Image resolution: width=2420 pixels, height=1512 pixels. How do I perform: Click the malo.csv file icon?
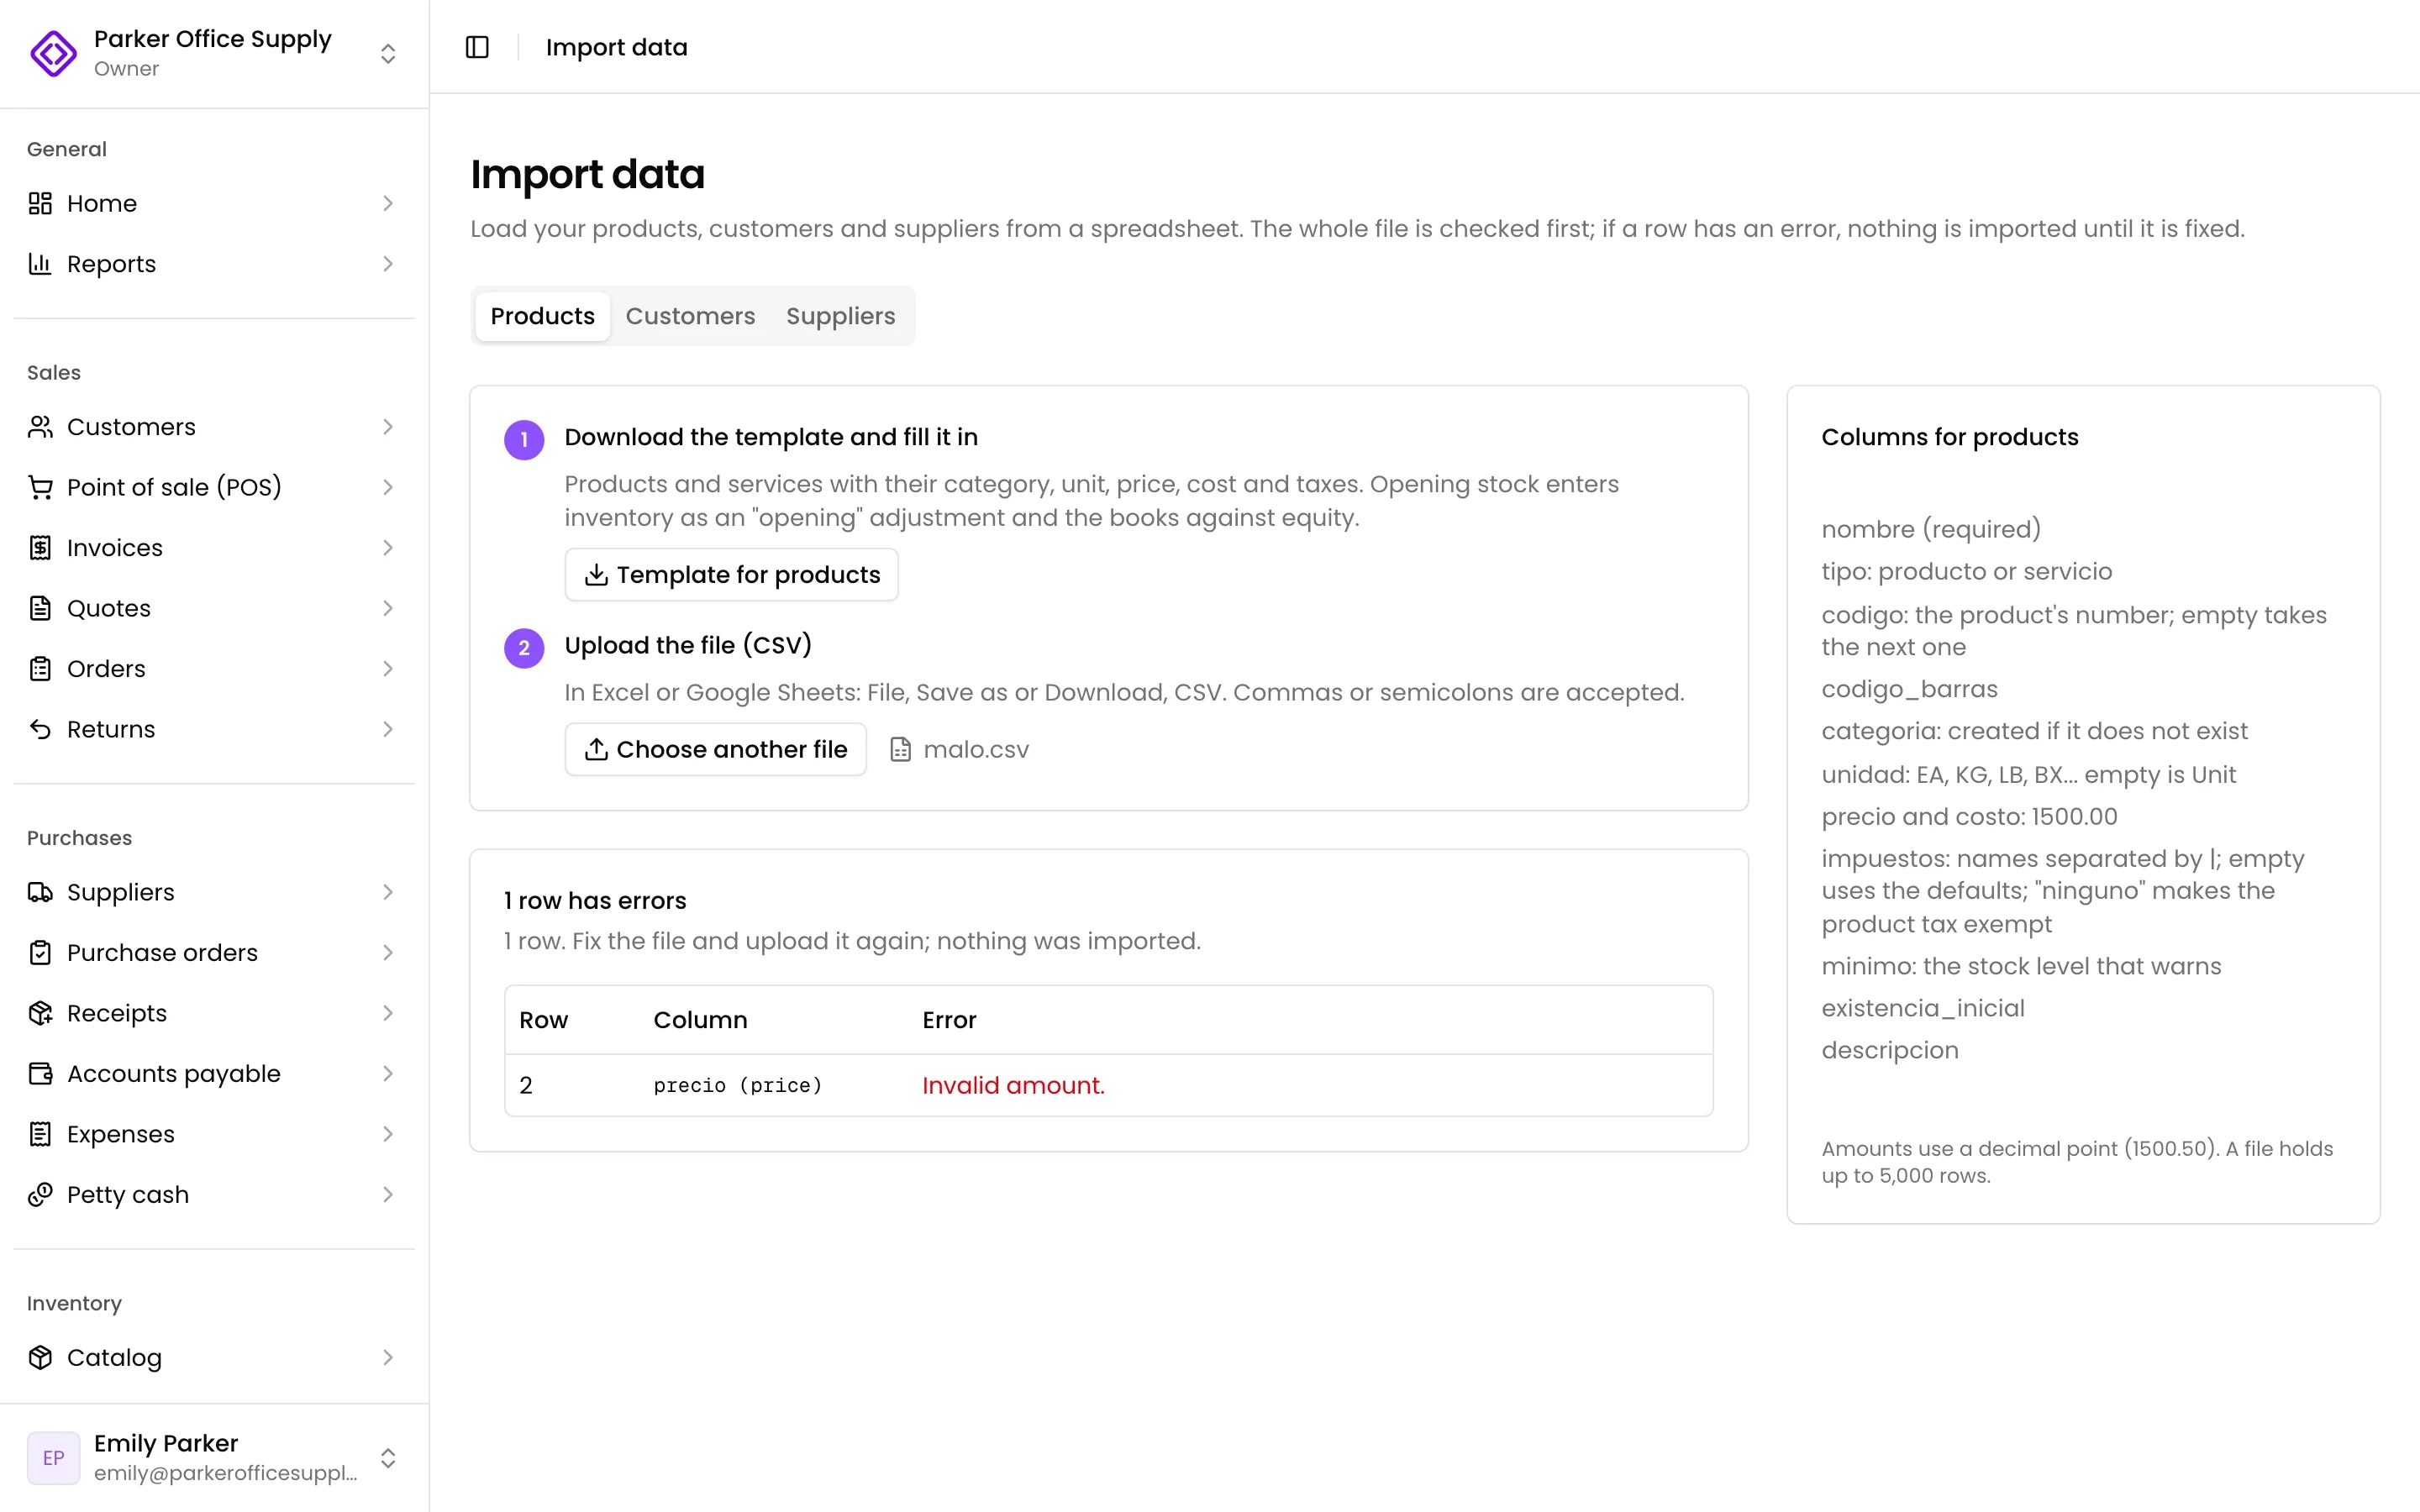coord(900,749)
